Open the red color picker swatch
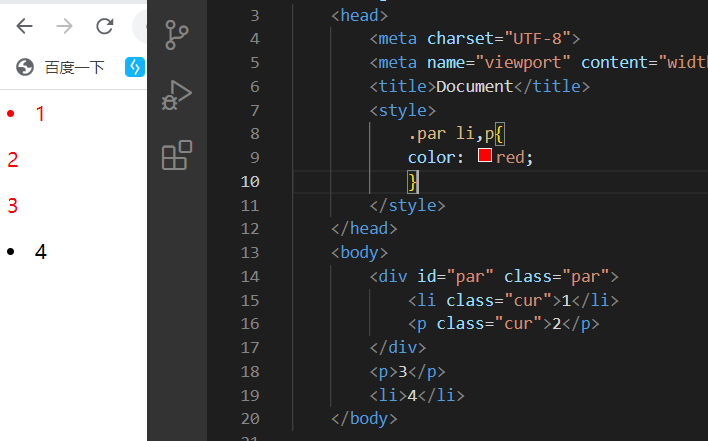708x441 pixels. point(485,157)
